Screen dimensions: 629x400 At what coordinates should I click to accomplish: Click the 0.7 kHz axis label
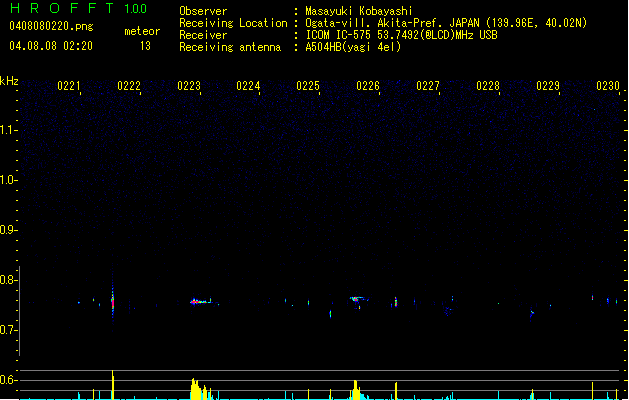click(x=8, y=330)
